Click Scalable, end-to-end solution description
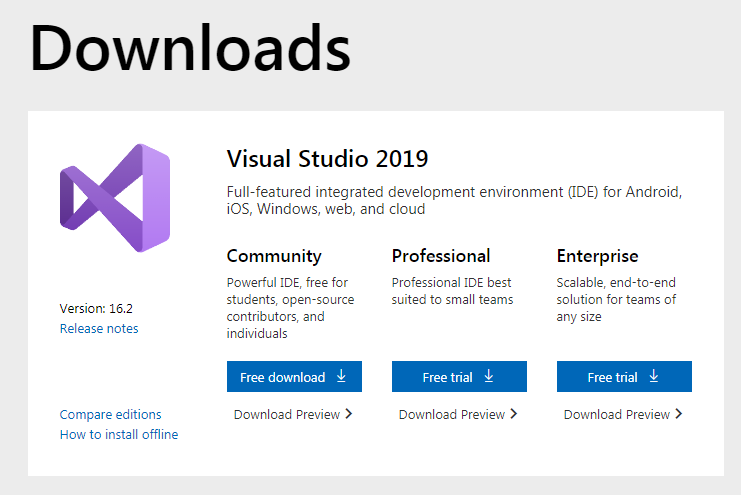 point(616,299)
